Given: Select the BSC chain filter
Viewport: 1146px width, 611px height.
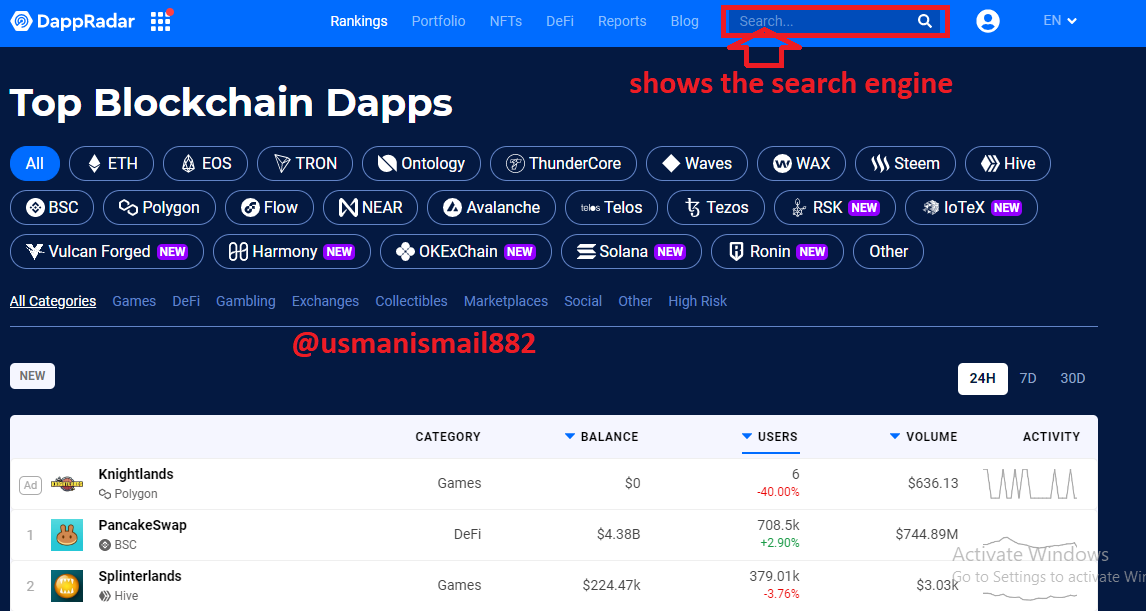Looking at the screenshot, I should 52,208.
